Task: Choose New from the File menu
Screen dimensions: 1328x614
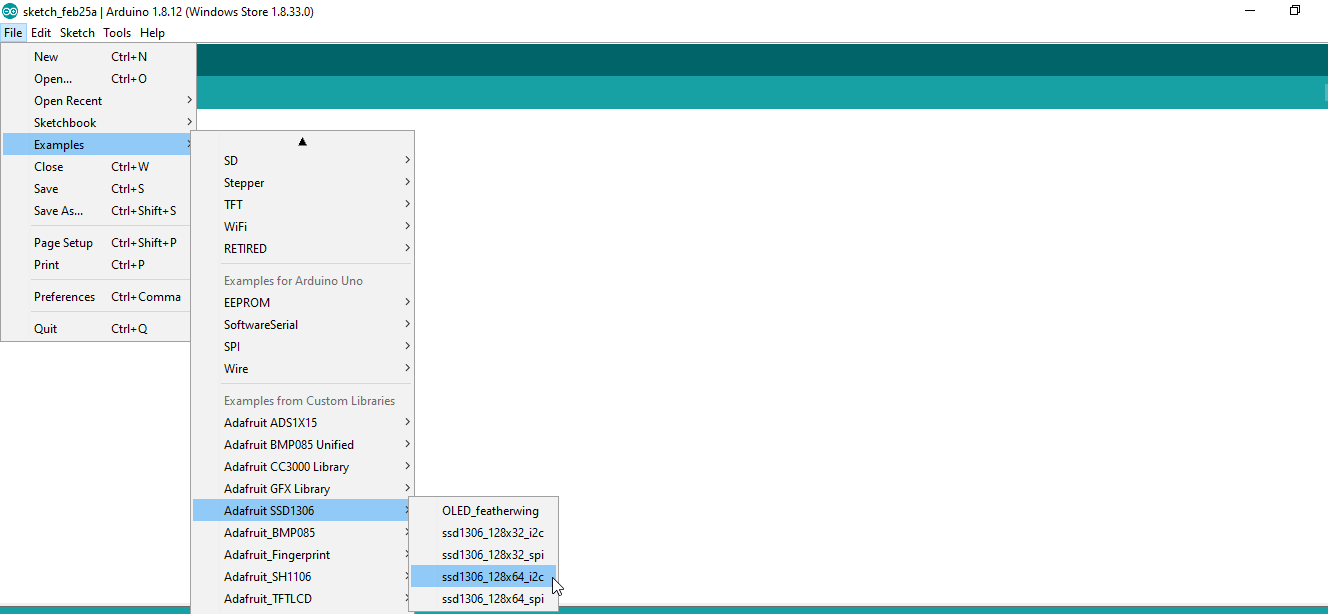Action: point(98,57)
